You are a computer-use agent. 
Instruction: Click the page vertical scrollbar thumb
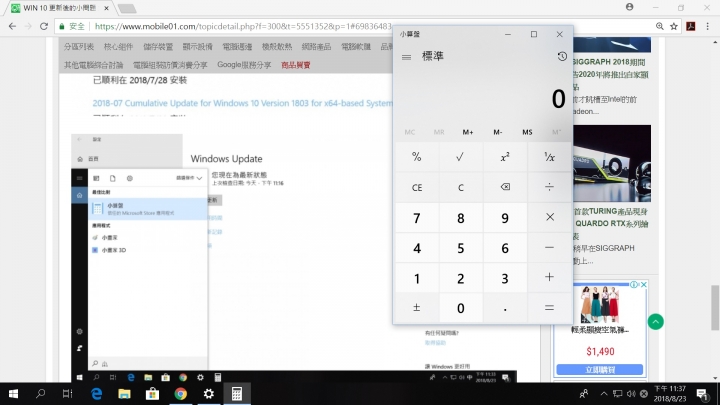click(x=715, y=308)
